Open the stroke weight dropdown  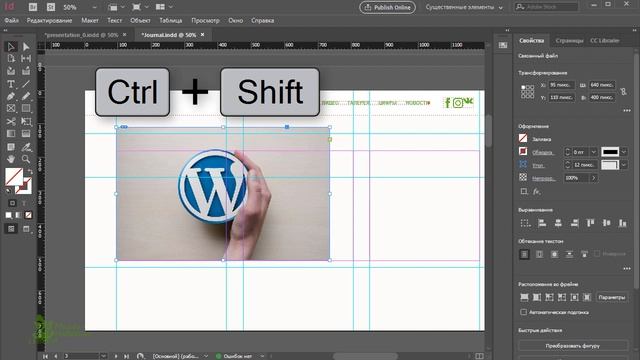594,152
